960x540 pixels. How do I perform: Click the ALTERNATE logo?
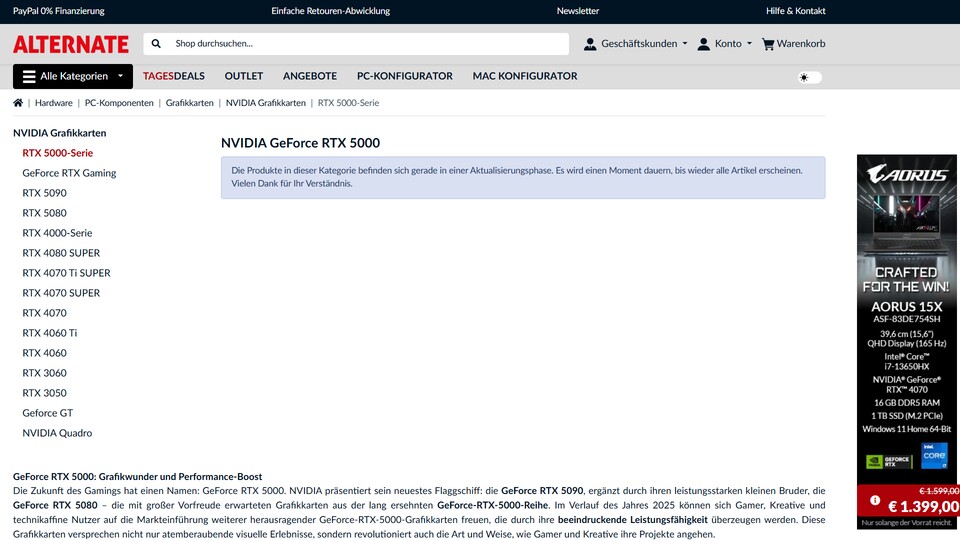[71, 44]
